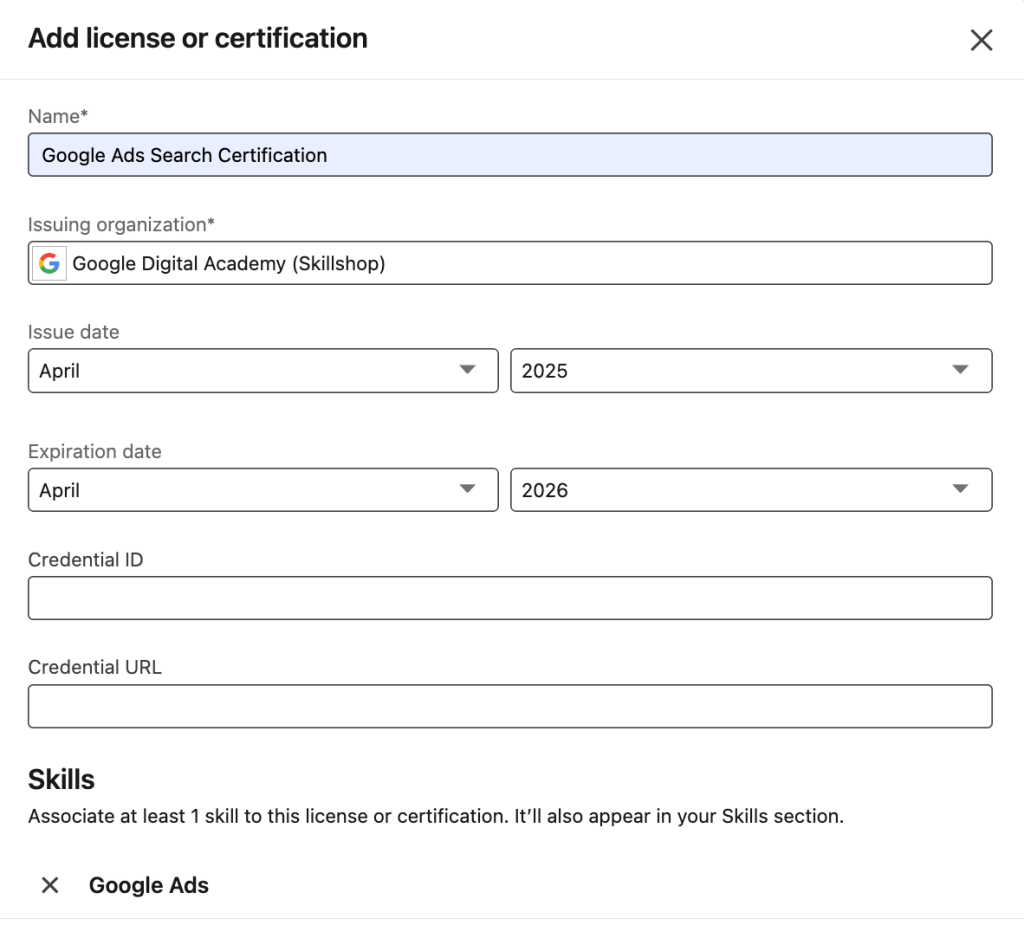
Task: Focus the Credential URL text field
Action: coord(510,706)
